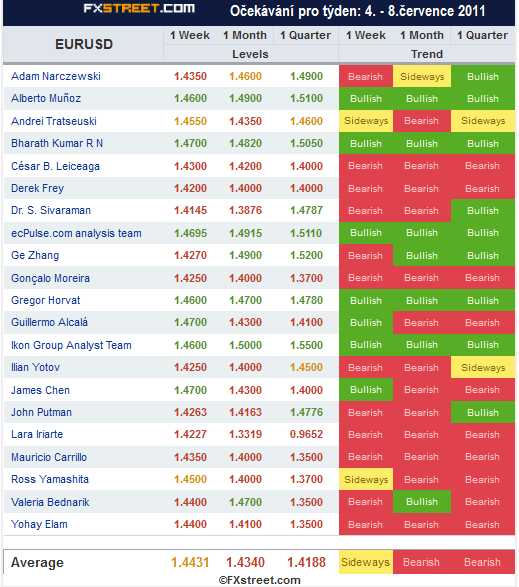This screenshot has width=519, height=587.
Task: Select Dr. S. Sivaraman's 1.3876 monthly level
Action: coord(245,210)
